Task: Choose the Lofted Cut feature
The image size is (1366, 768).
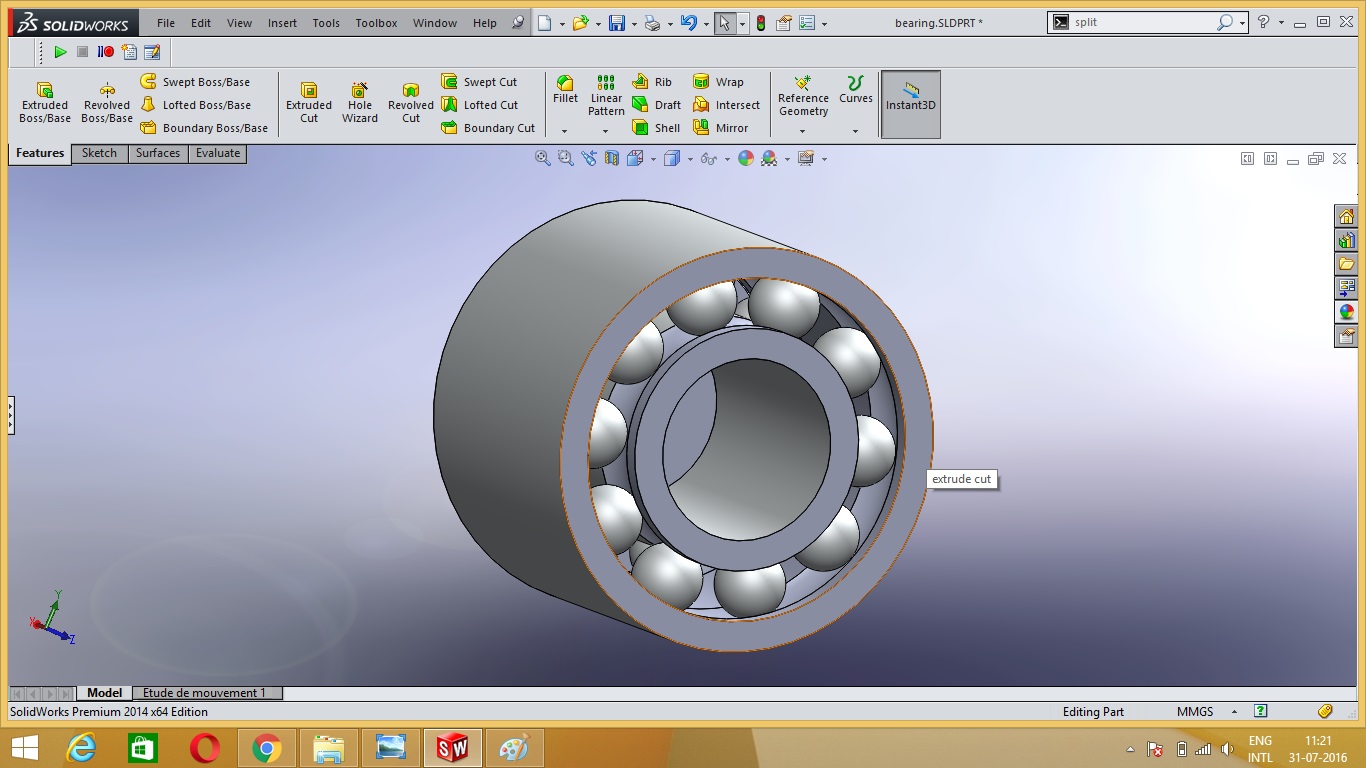Action: click(x=480, y=105)
